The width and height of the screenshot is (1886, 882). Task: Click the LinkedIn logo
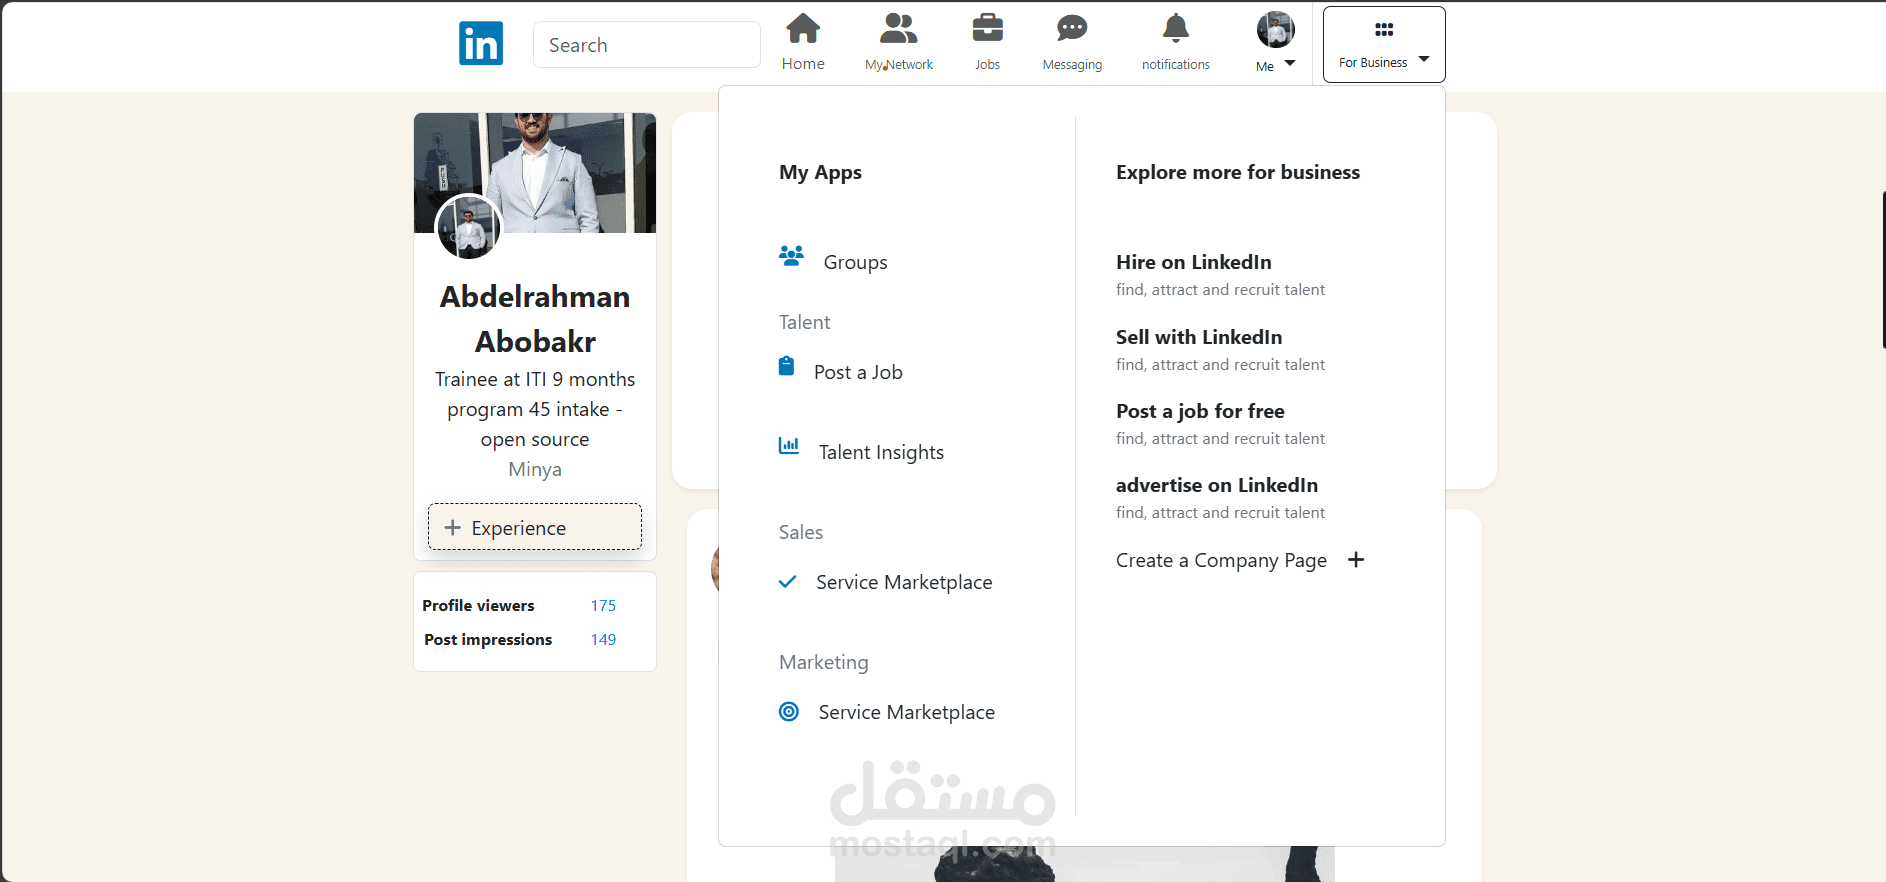tap(481, 44)
